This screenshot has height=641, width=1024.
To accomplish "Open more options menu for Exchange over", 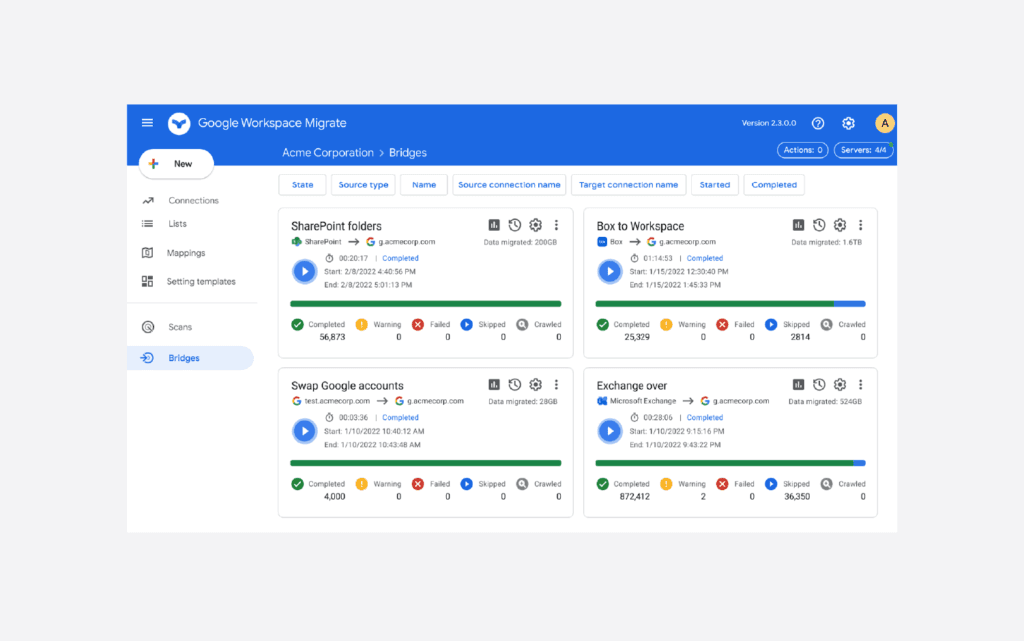I will click(861, 384).
